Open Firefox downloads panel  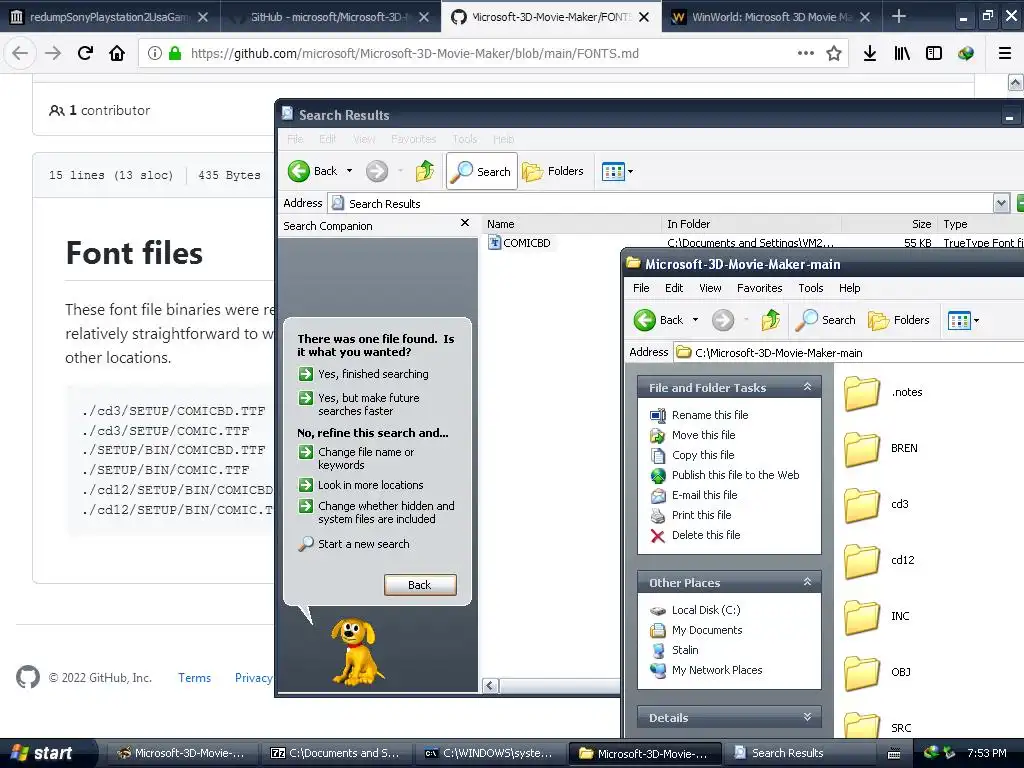pos(870,54)
